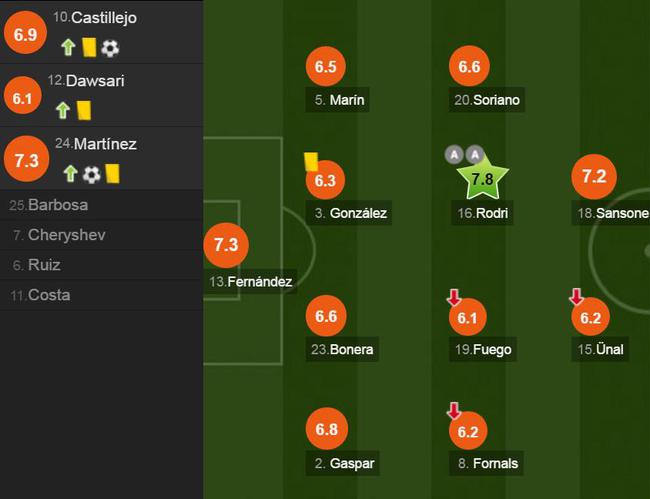Open Sansone's 7.2 rating circle
Viewport: 650px width, 499px height.
[x=594, y=177]
